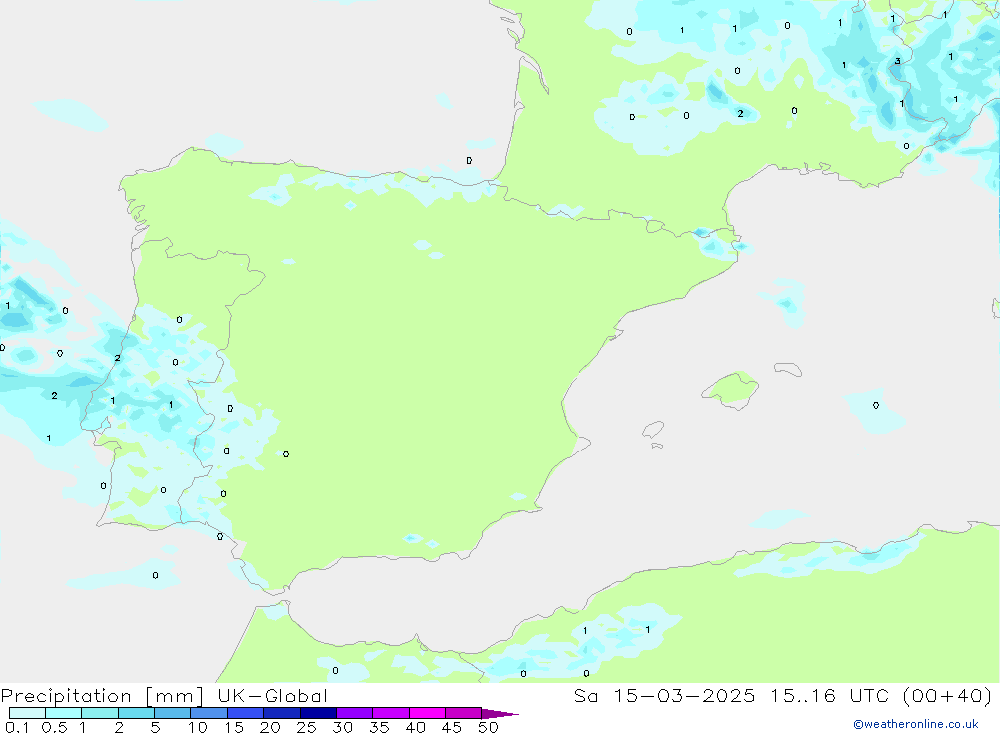
Task: Click the legend label 0.5
Action: coord(54,727)
